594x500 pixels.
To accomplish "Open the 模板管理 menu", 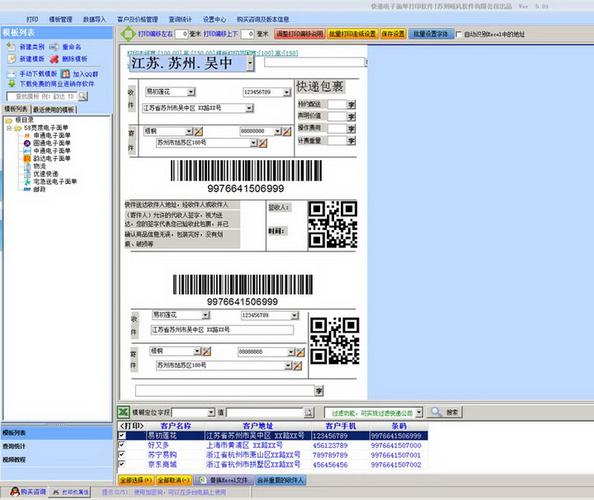I will click(x=61, y=19).
